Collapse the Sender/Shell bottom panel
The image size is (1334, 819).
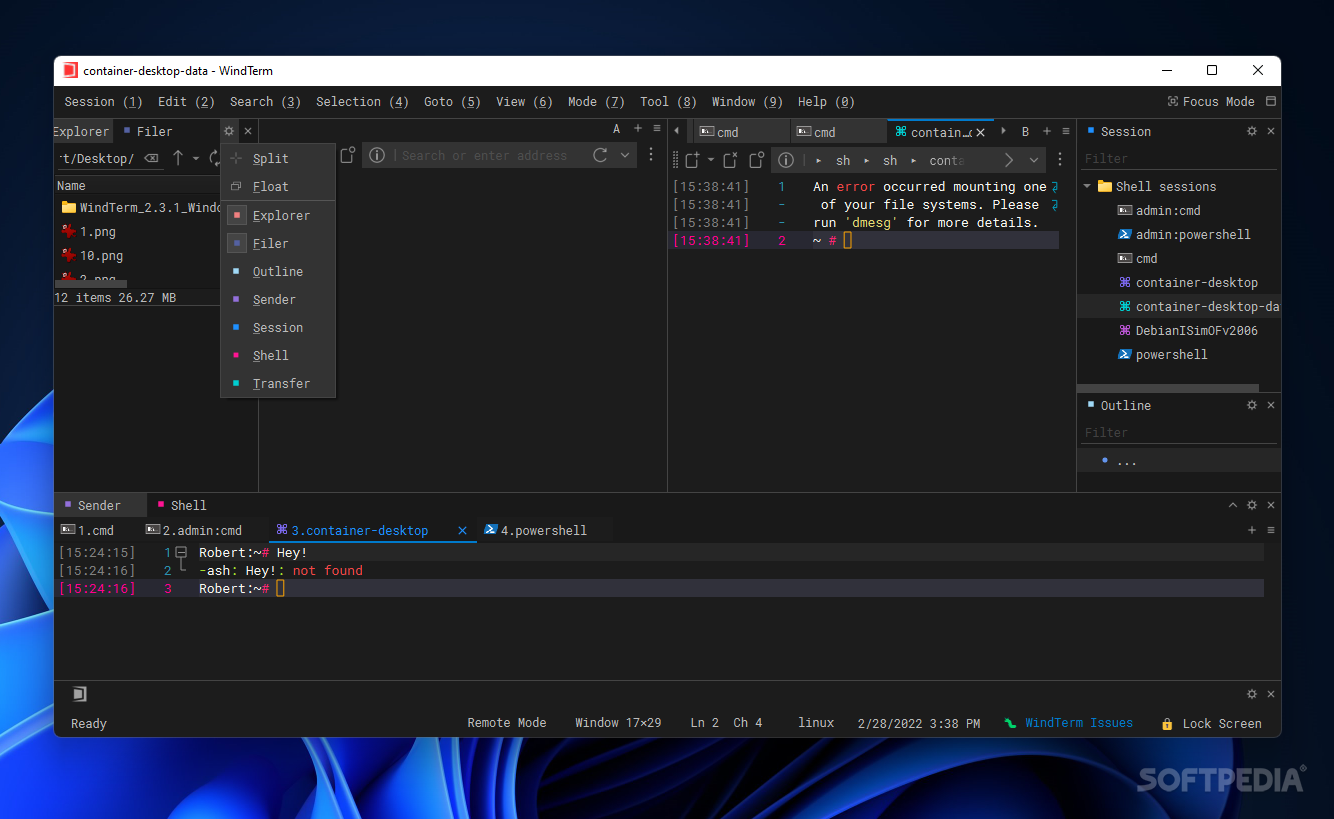click(x=1233, y=505)
